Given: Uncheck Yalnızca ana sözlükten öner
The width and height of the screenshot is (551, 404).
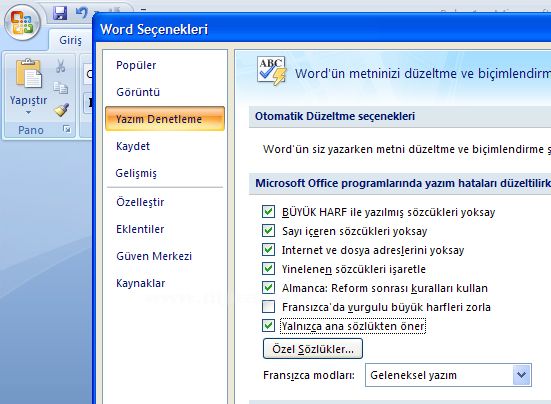Looking at the screenshot, I should tap(268, 326).
